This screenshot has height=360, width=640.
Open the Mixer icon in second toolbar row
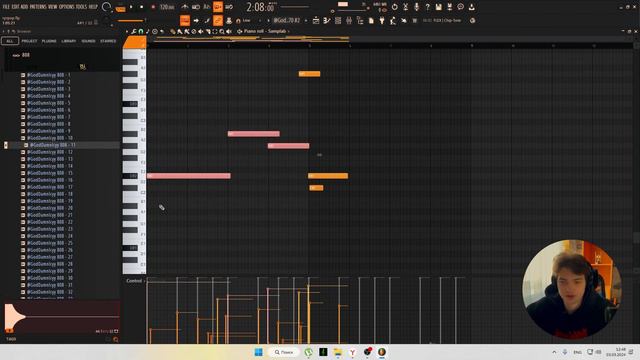click(349, 20)
